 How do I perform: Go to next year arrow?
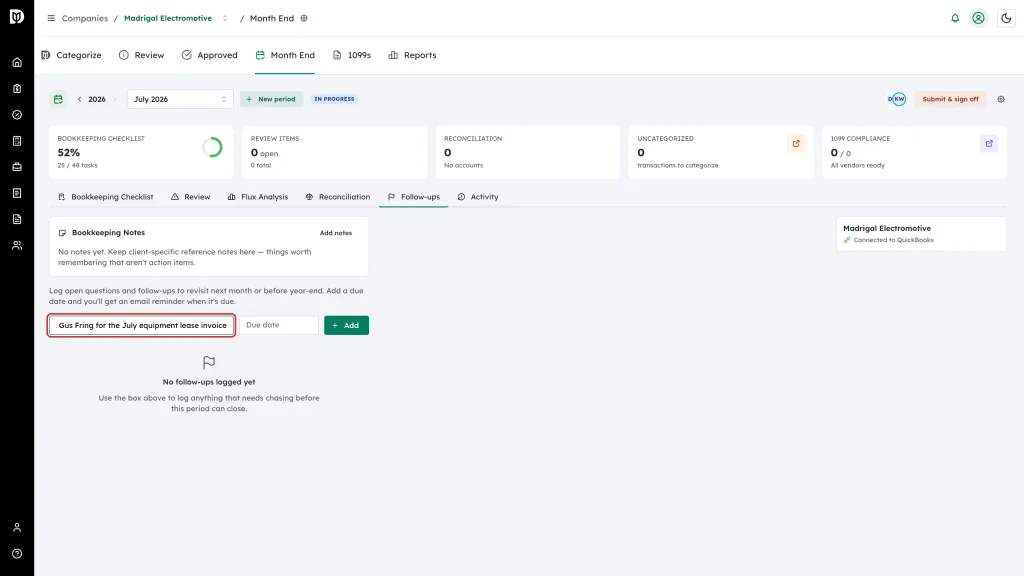click(115, 99)
